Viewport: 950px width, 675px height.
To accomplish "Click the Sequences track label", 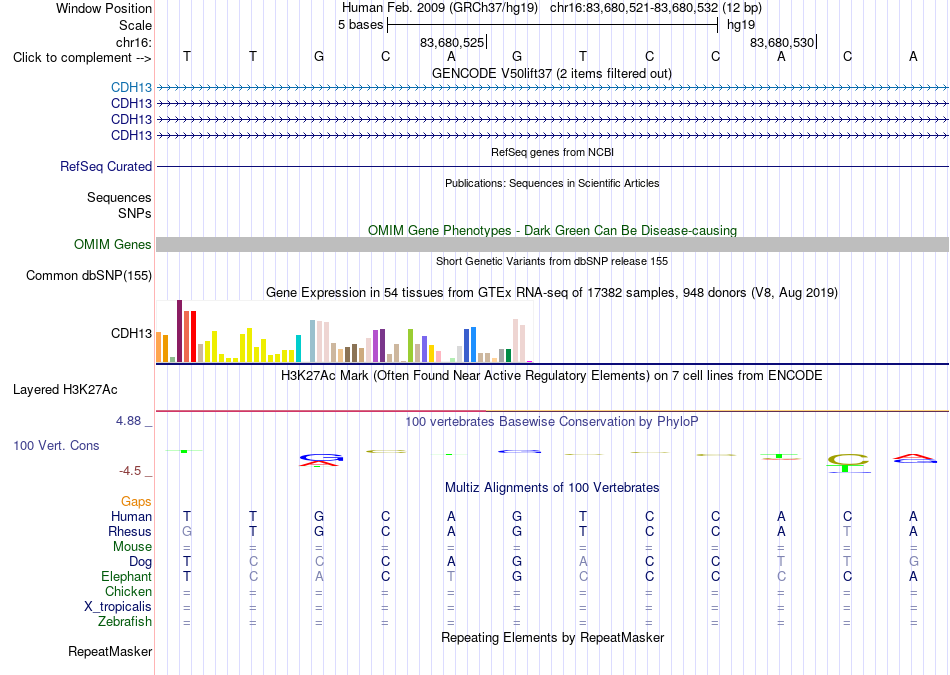I will click(x=119, y=198).
